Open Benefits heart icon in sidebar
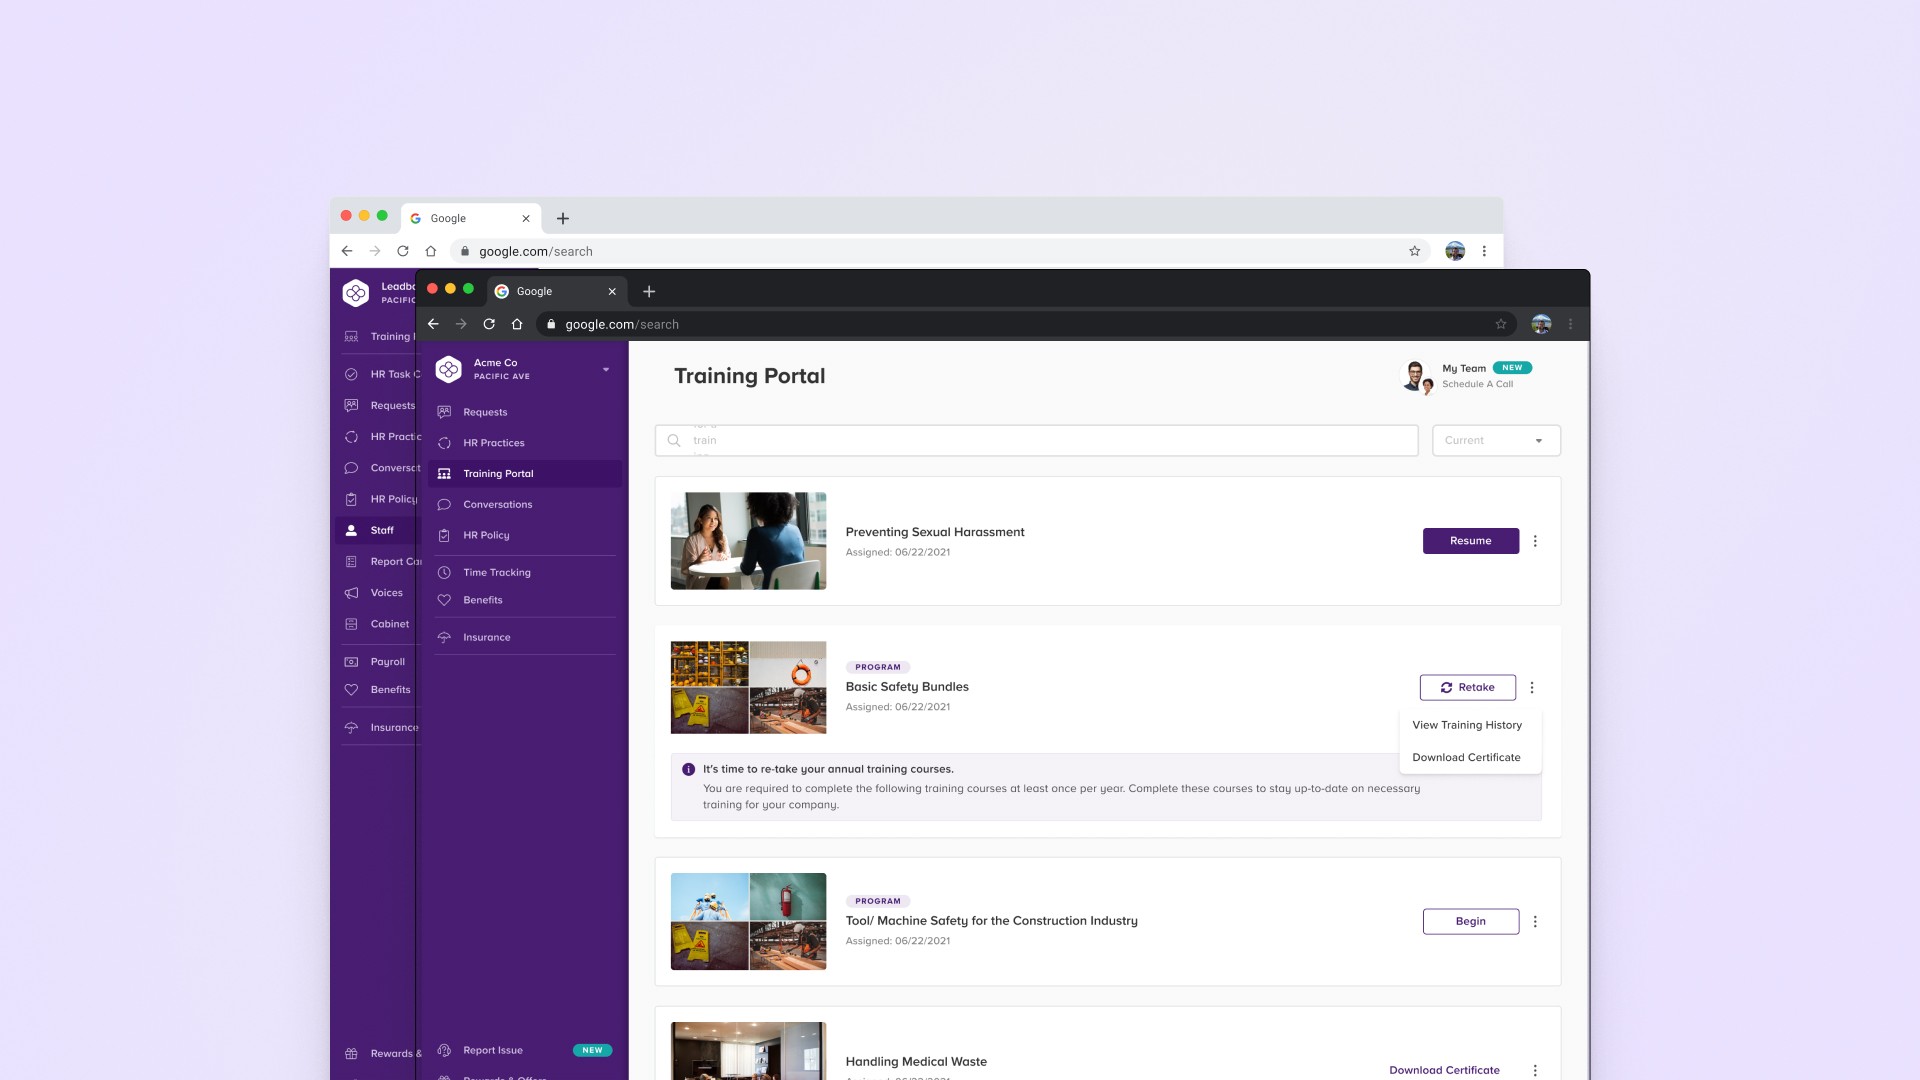This screenshot has width=1920, height=1080. [444, 600]
